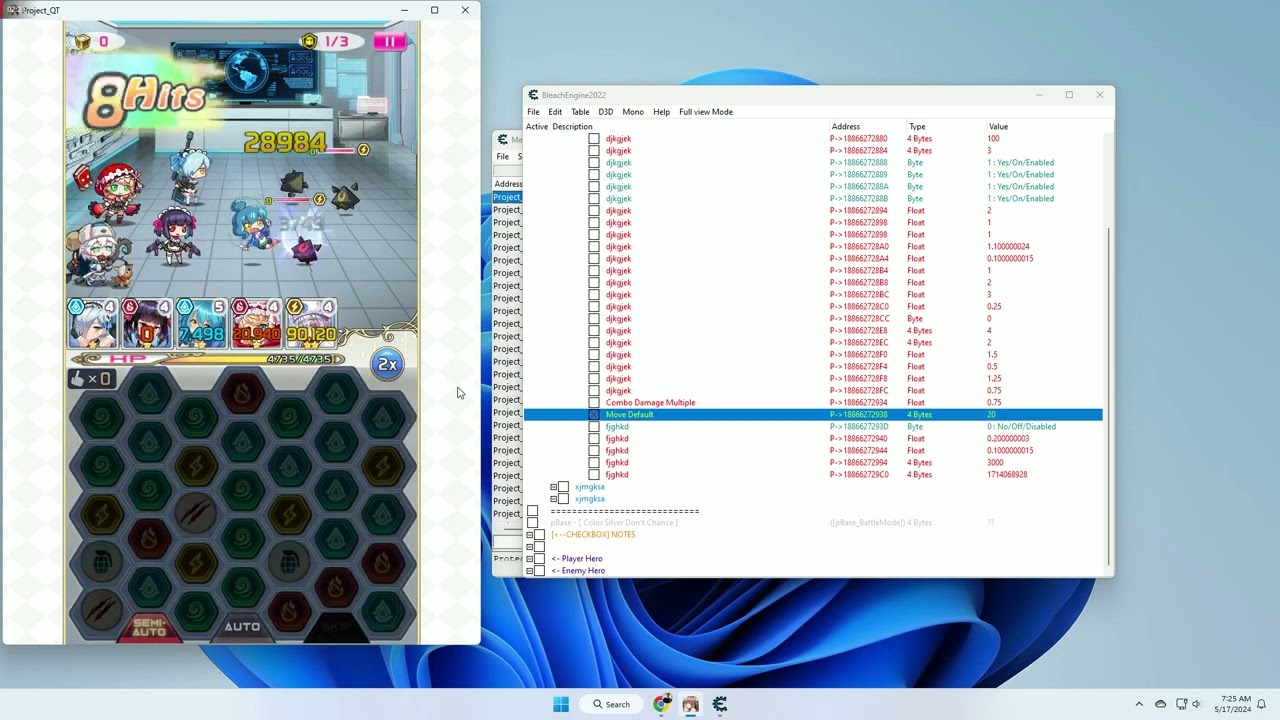This screenshot has width=1280, height=720.
Task: Collapse the [<--CHECKBOX] NOTES group
Action: point(529,535)
